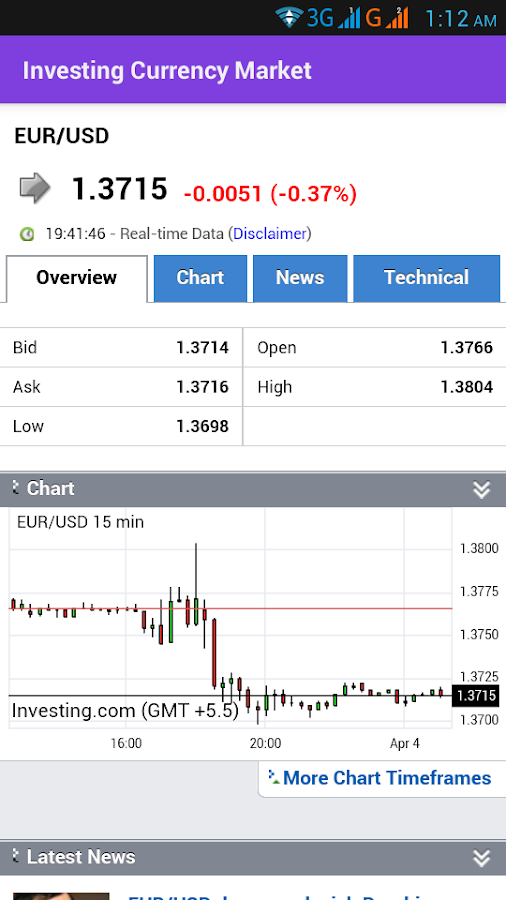Select the Overview tab

pos(77,278)
